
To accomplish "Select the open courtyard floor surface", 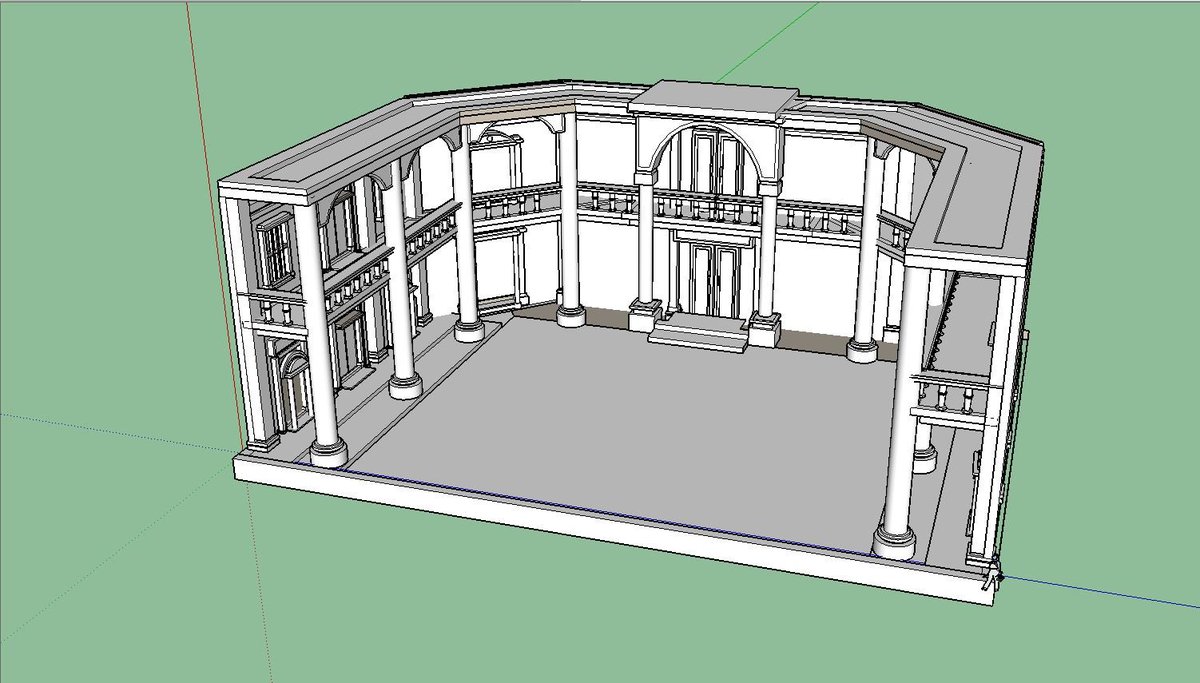I will [640, 430].
